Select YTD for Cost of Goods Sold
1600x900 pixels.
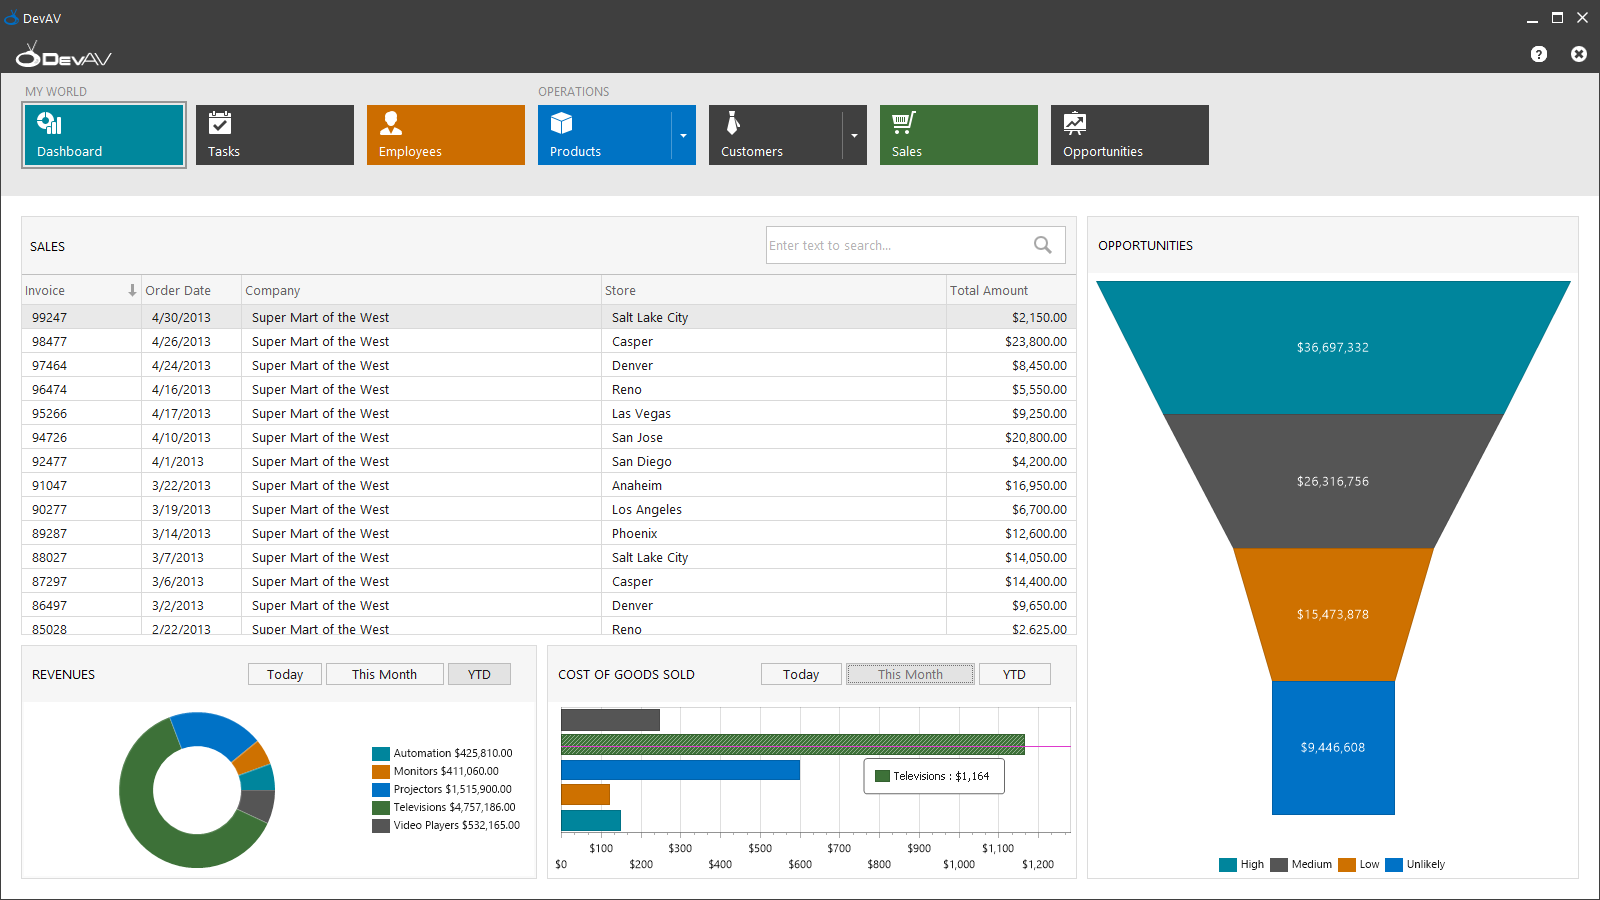tap(1014, 674)
